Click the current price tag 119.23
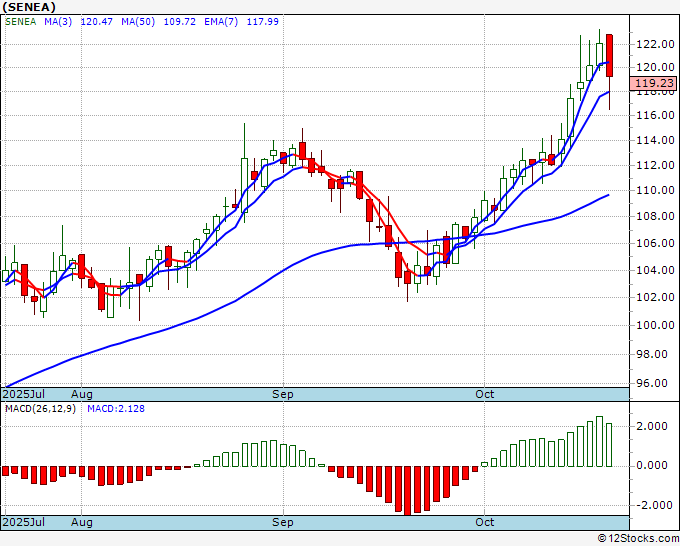 pos(653,83)
